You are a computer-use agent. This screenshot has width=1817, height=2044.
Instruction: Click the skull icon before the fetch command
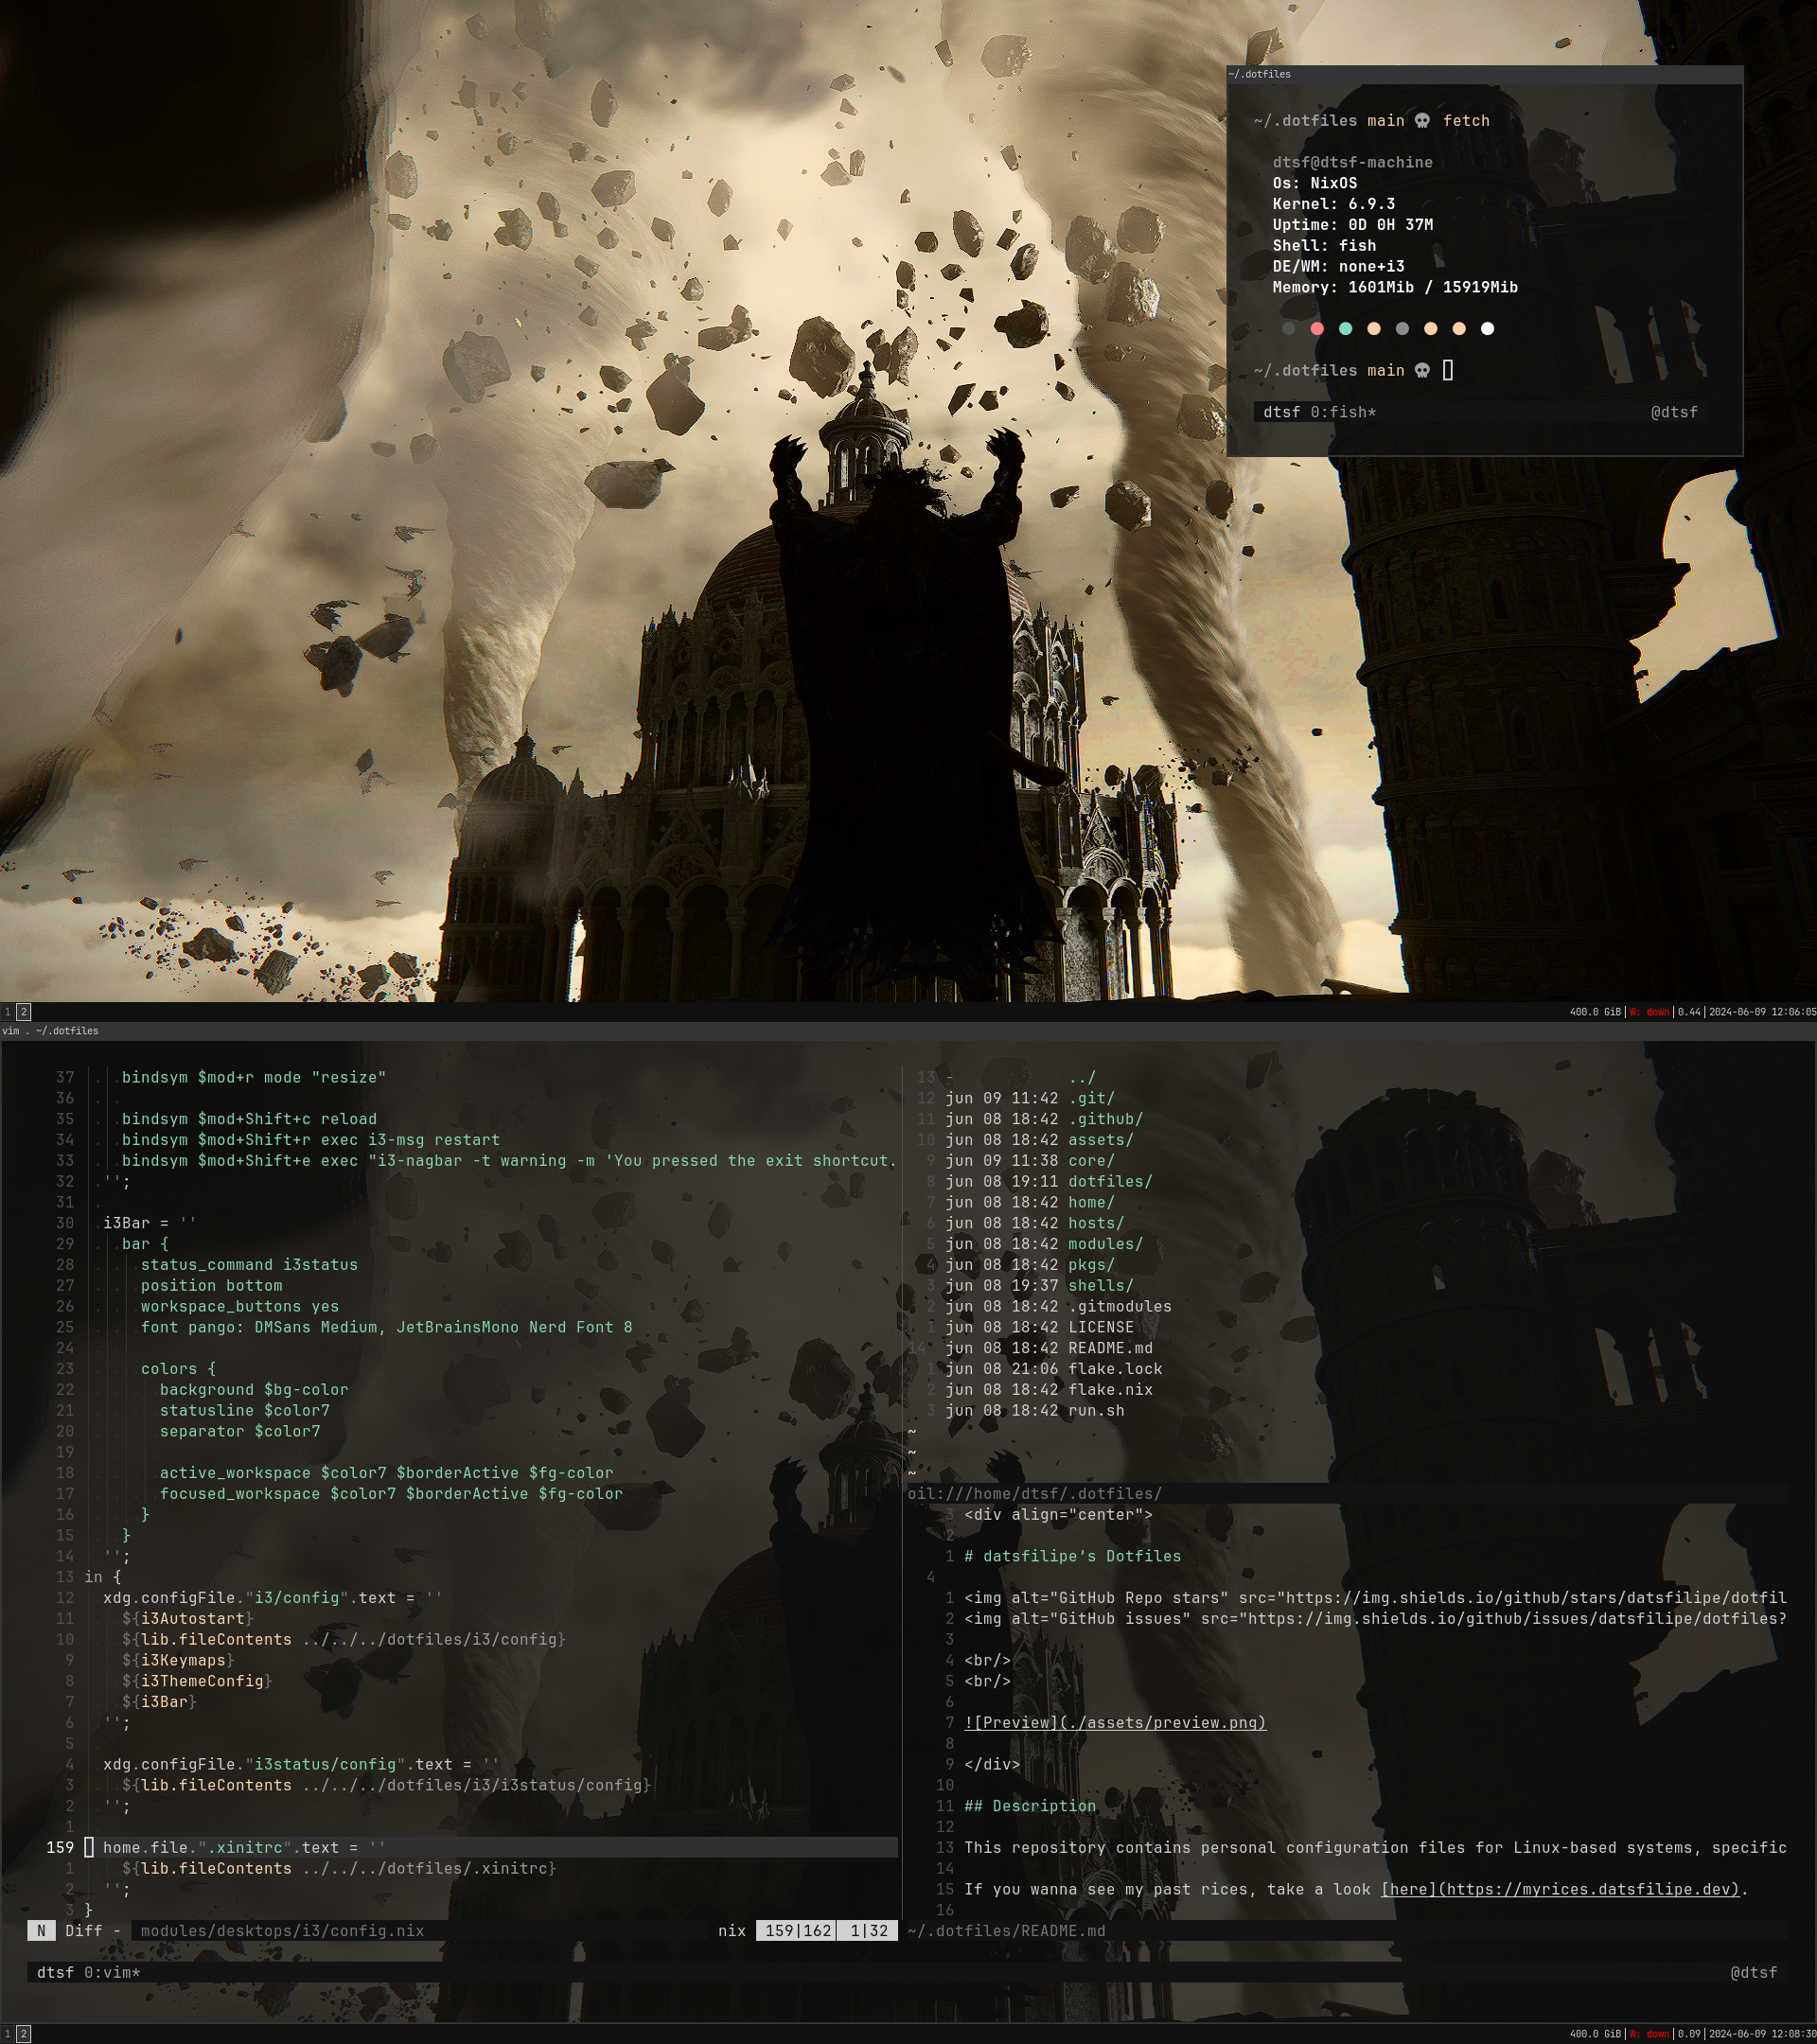point(1422,121)
